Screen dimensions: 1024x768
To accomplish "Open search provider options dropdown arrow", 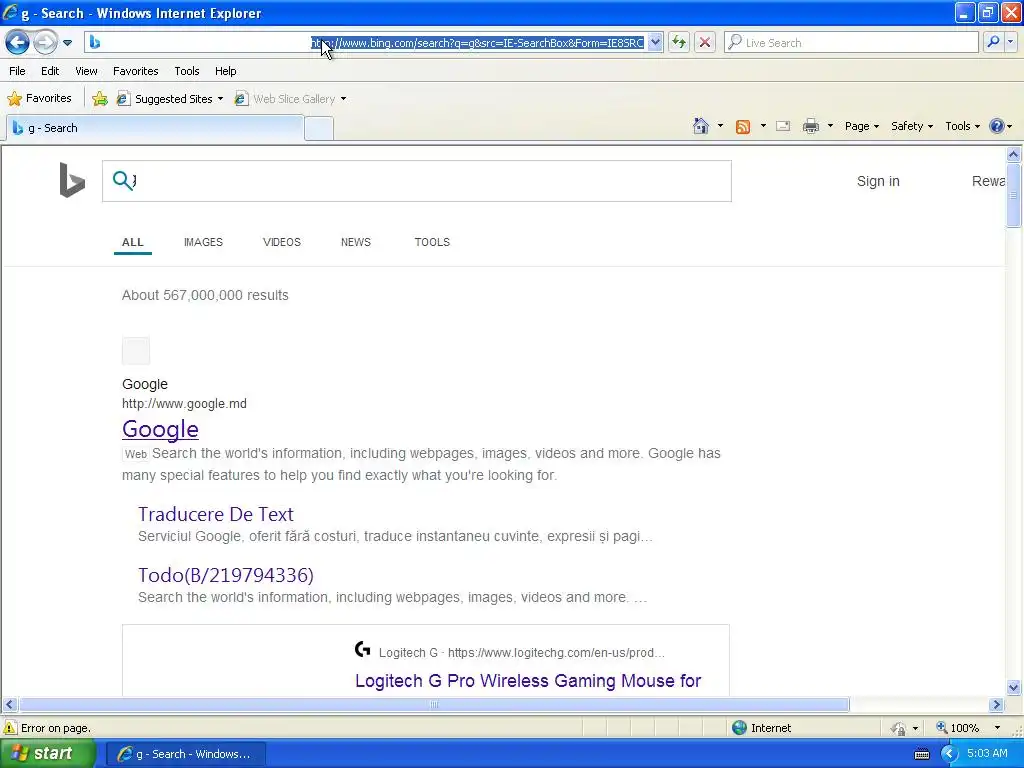I will coord(1010,42).
